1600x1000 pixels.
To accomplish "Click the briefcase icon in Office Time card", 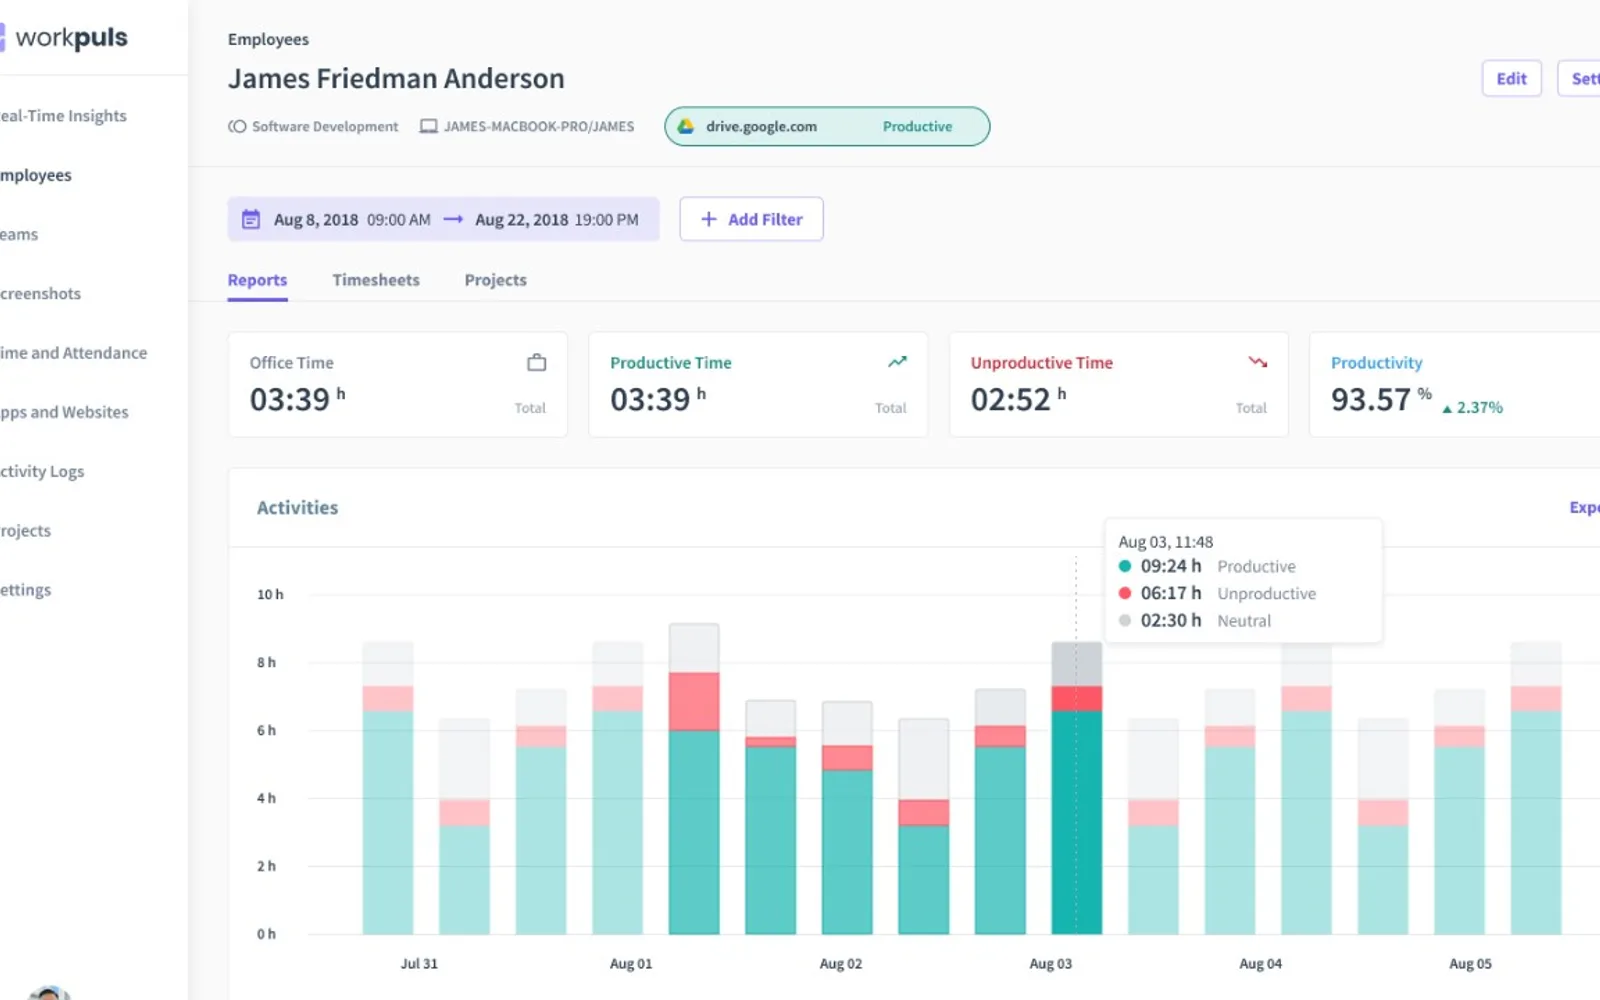I will [x=536, y=362].
